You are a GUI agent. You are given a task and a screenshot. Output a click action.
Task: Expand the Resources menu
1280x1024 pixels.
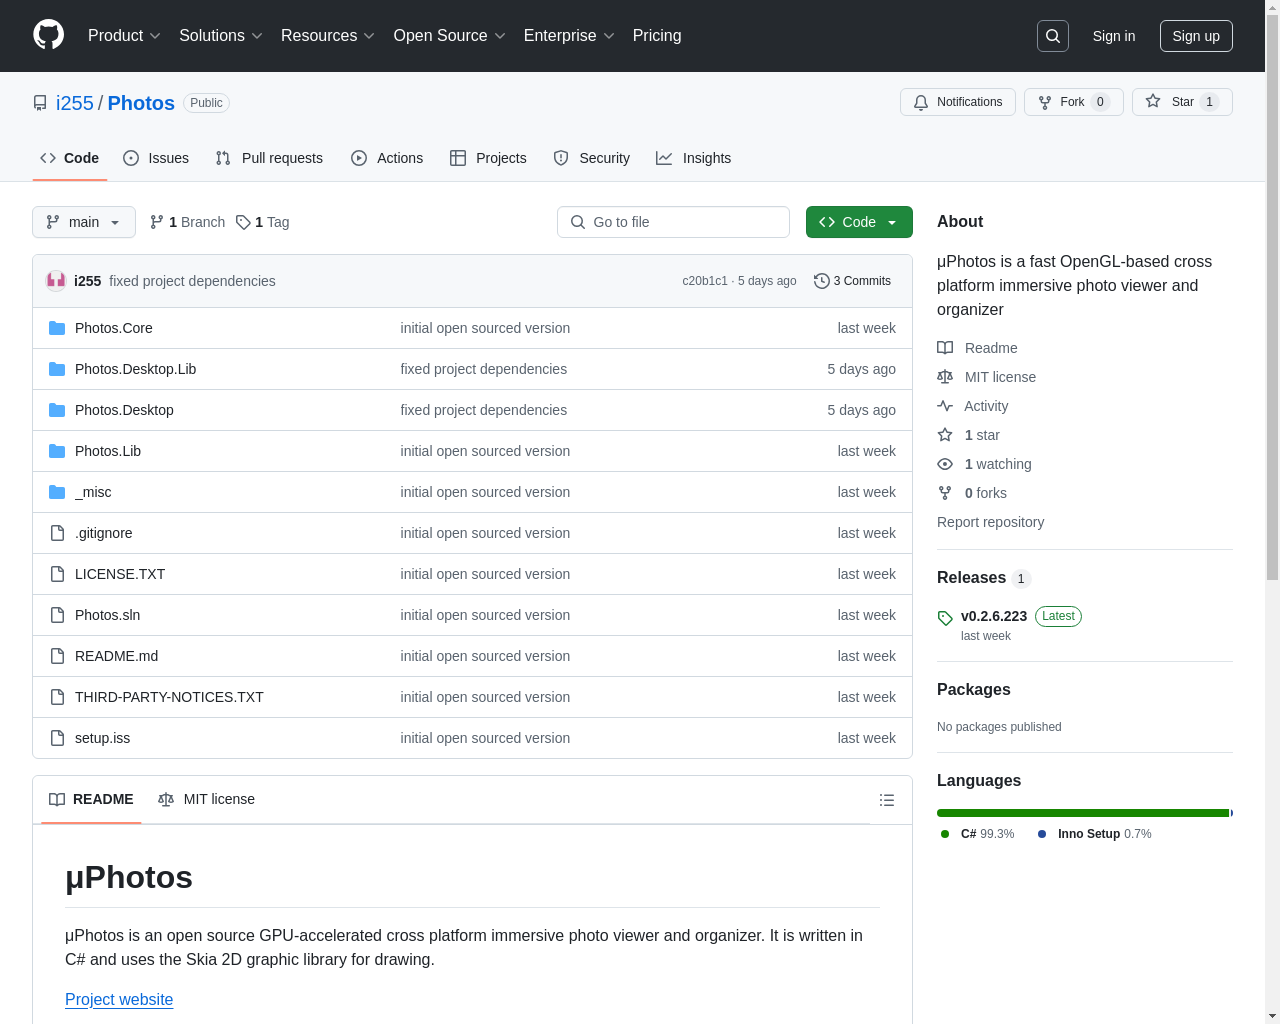(328, 36)
